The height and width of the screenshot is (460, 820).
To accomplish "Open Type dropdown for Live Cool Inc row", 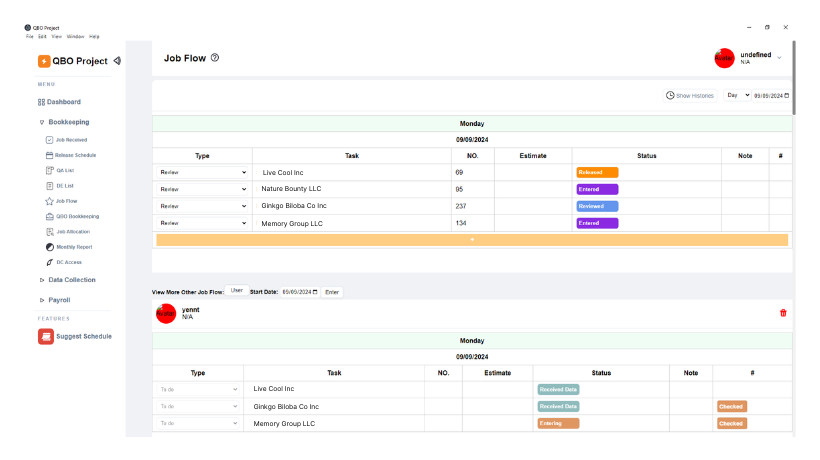I will click(202, 172).
